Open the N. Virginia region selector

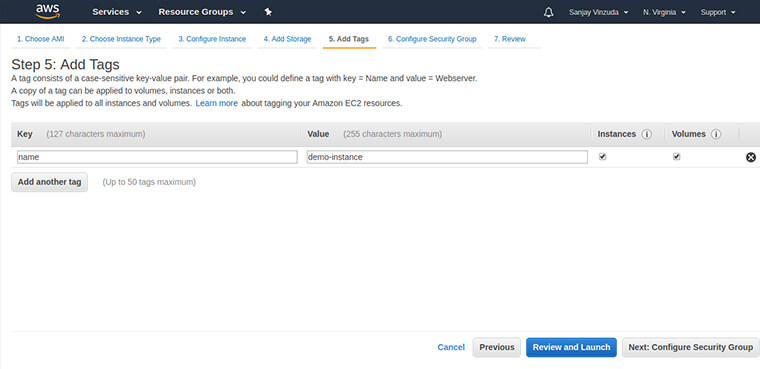point(664,13)
